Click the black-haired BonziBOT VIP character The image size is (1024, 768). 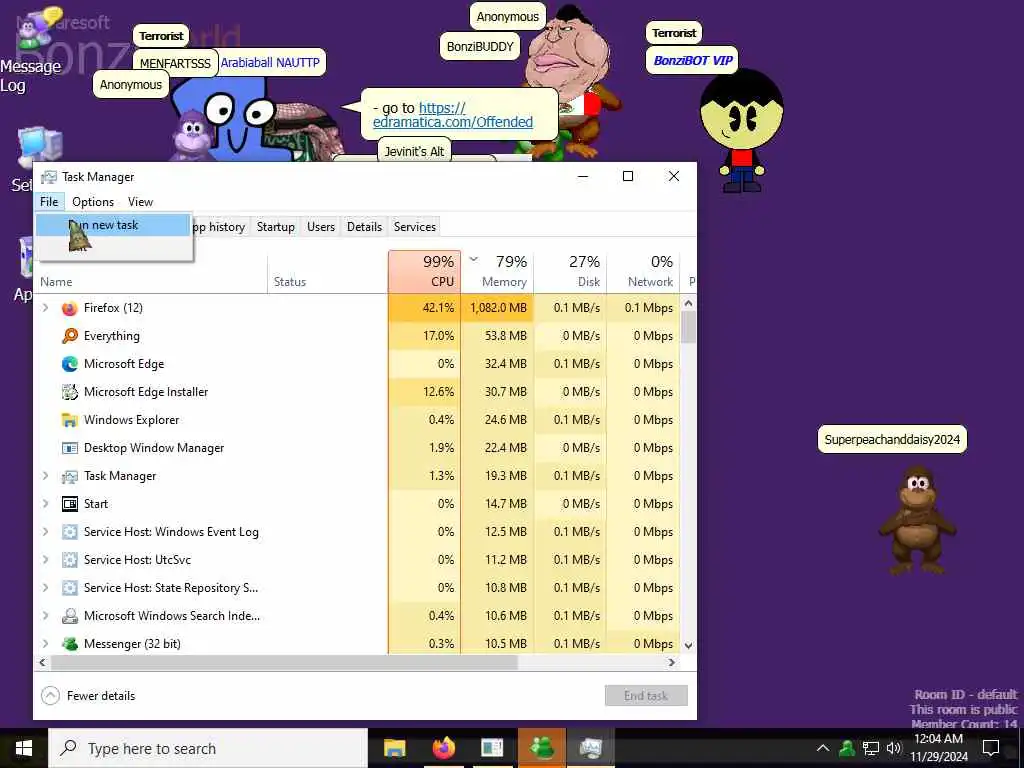coord(741,131)
